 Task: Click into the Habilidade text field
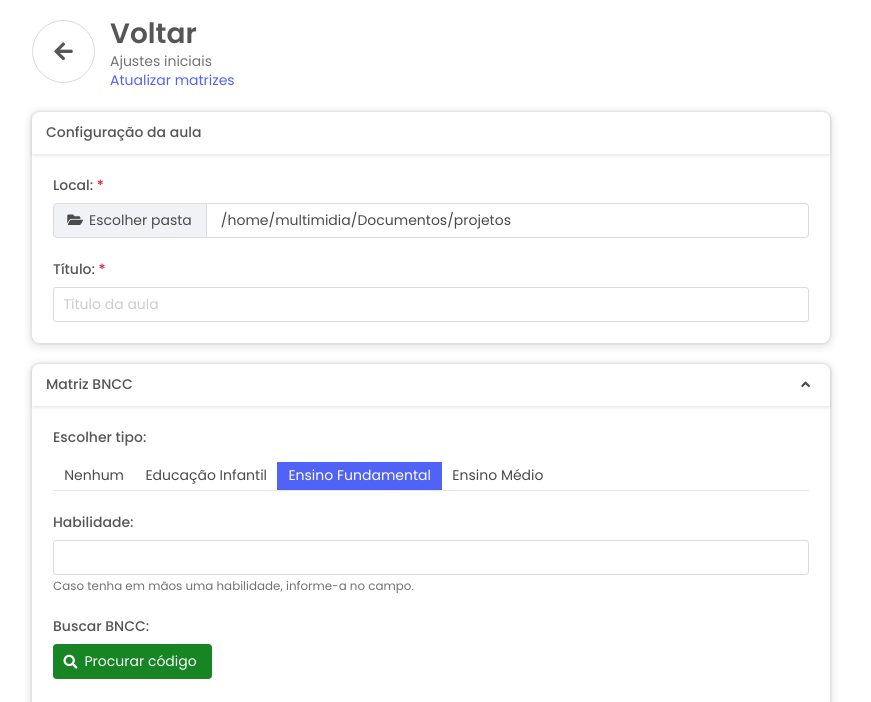coord(430,557)
